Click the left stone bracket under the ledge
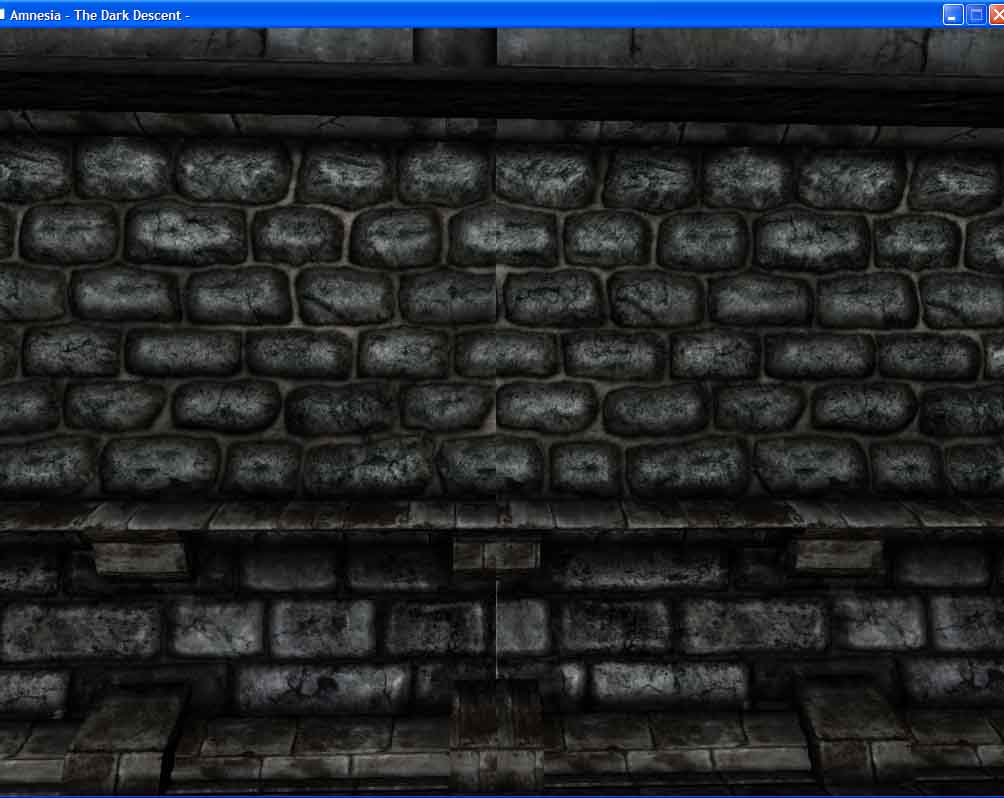This screenshot has height=798, width=1004. [x=140, y=557]
